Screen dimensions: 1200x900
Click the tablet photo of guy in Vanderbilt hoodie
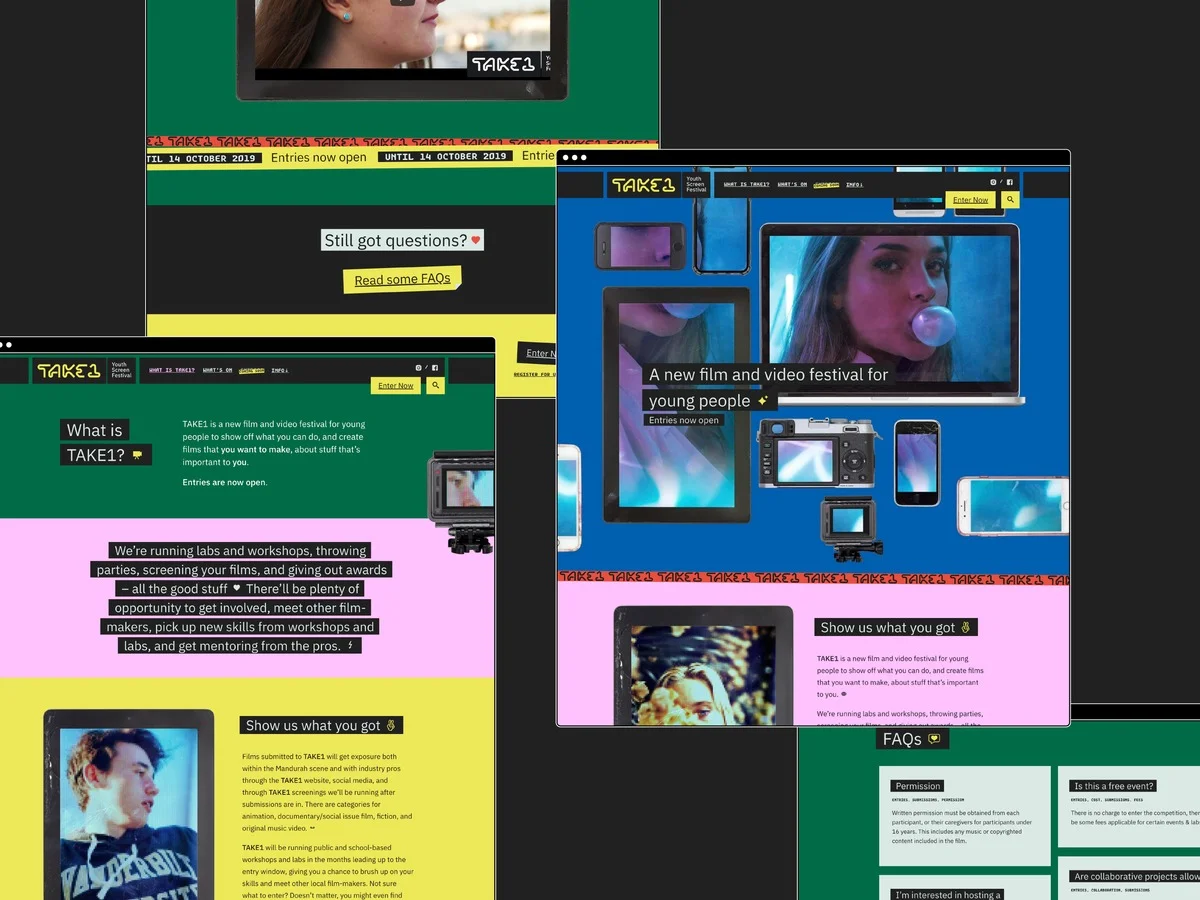point(129,805)
